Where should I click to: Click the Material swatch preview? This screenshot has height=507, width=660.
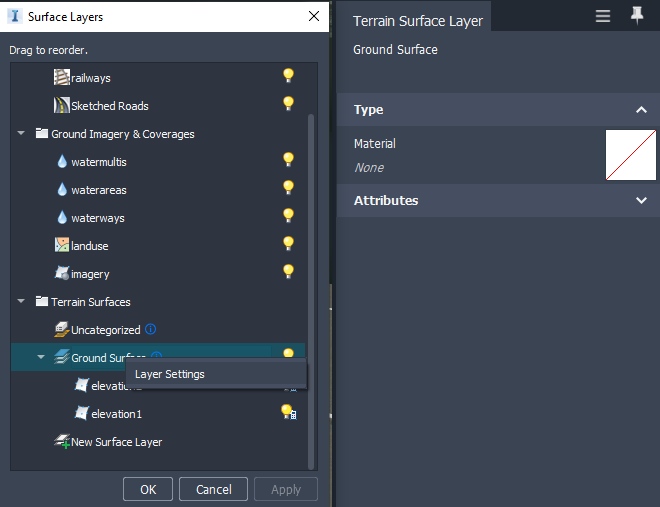[x=630, y=155]
